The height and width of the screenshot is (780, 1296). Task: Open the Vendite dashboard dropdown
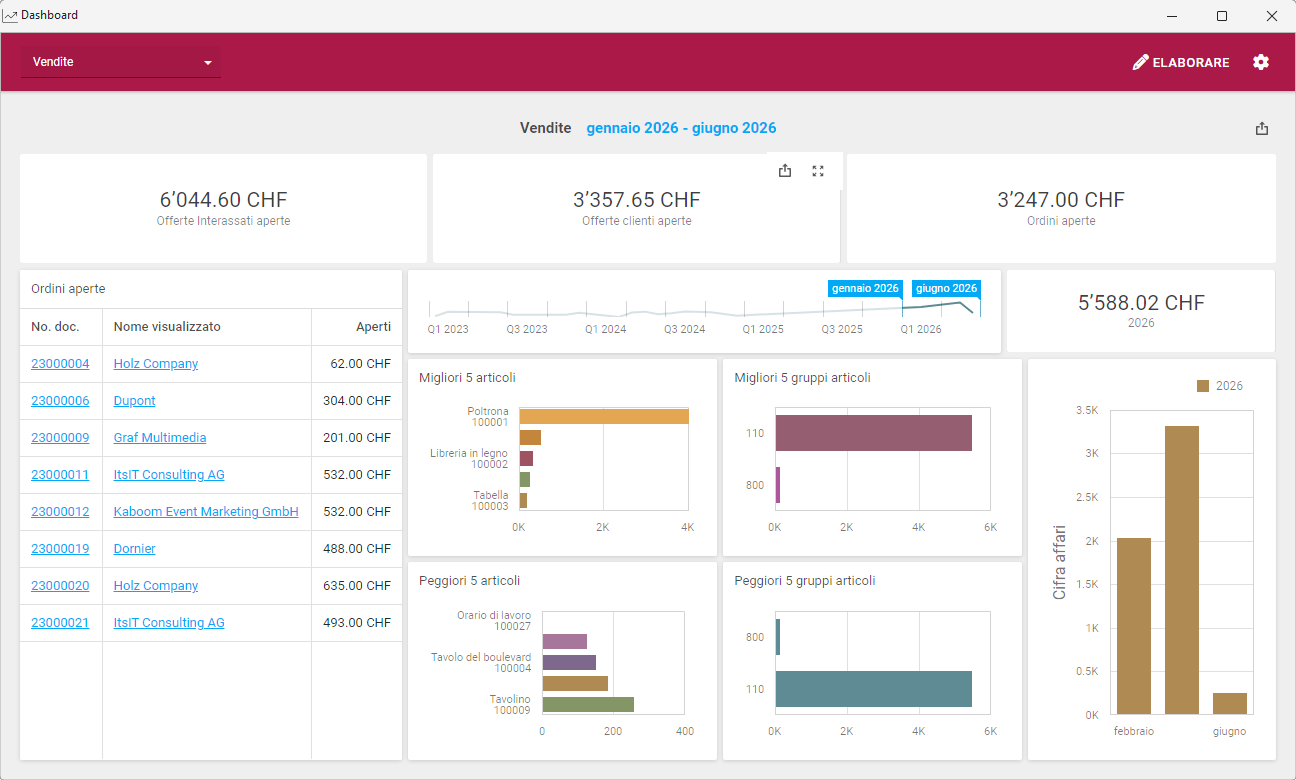coord(121,62)
